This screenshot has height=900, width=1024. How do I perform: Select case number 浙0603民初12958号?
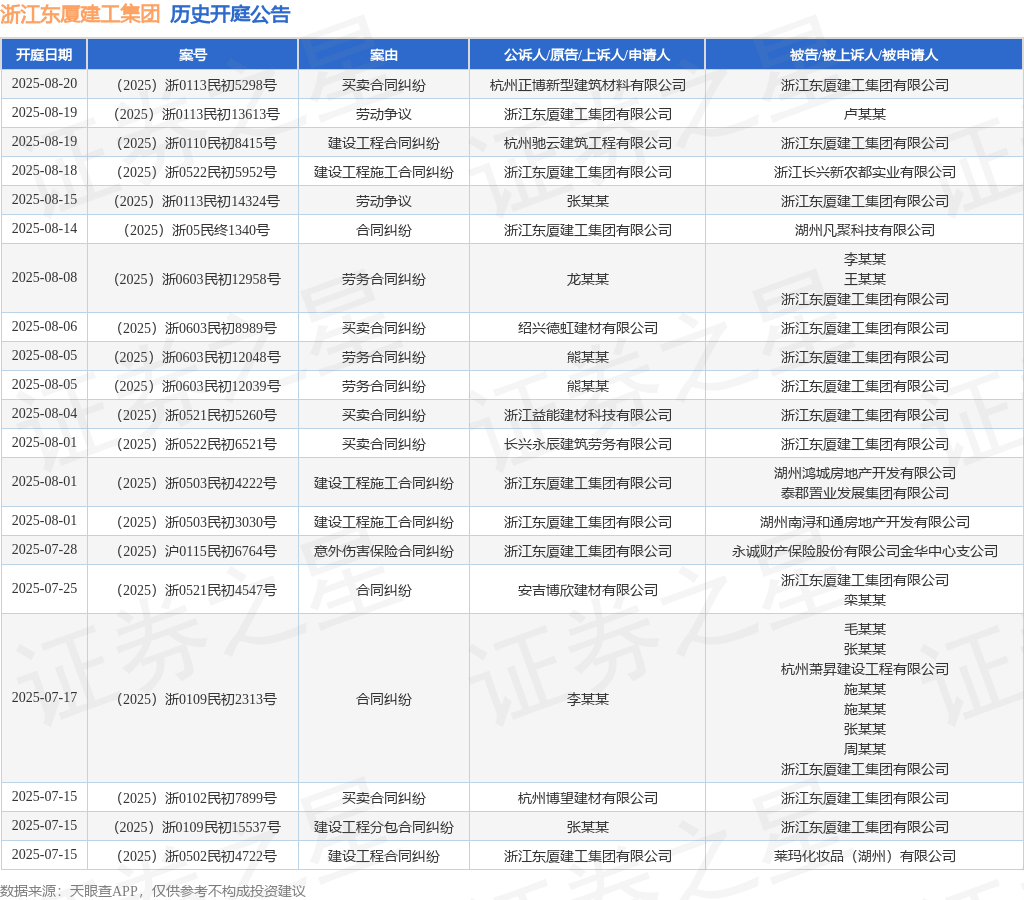coord(221,280)
